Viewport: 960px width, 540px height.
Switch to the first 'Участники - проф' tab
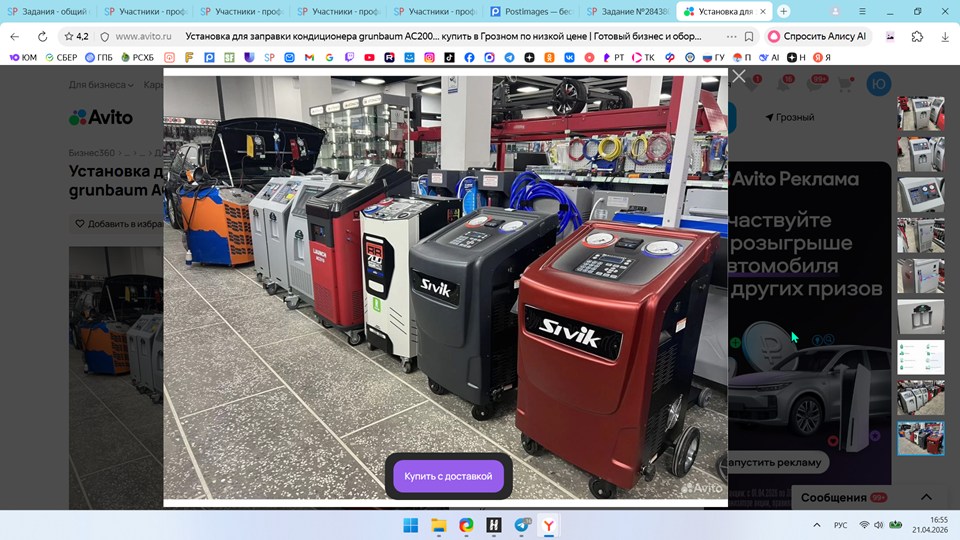click(145, 12)
